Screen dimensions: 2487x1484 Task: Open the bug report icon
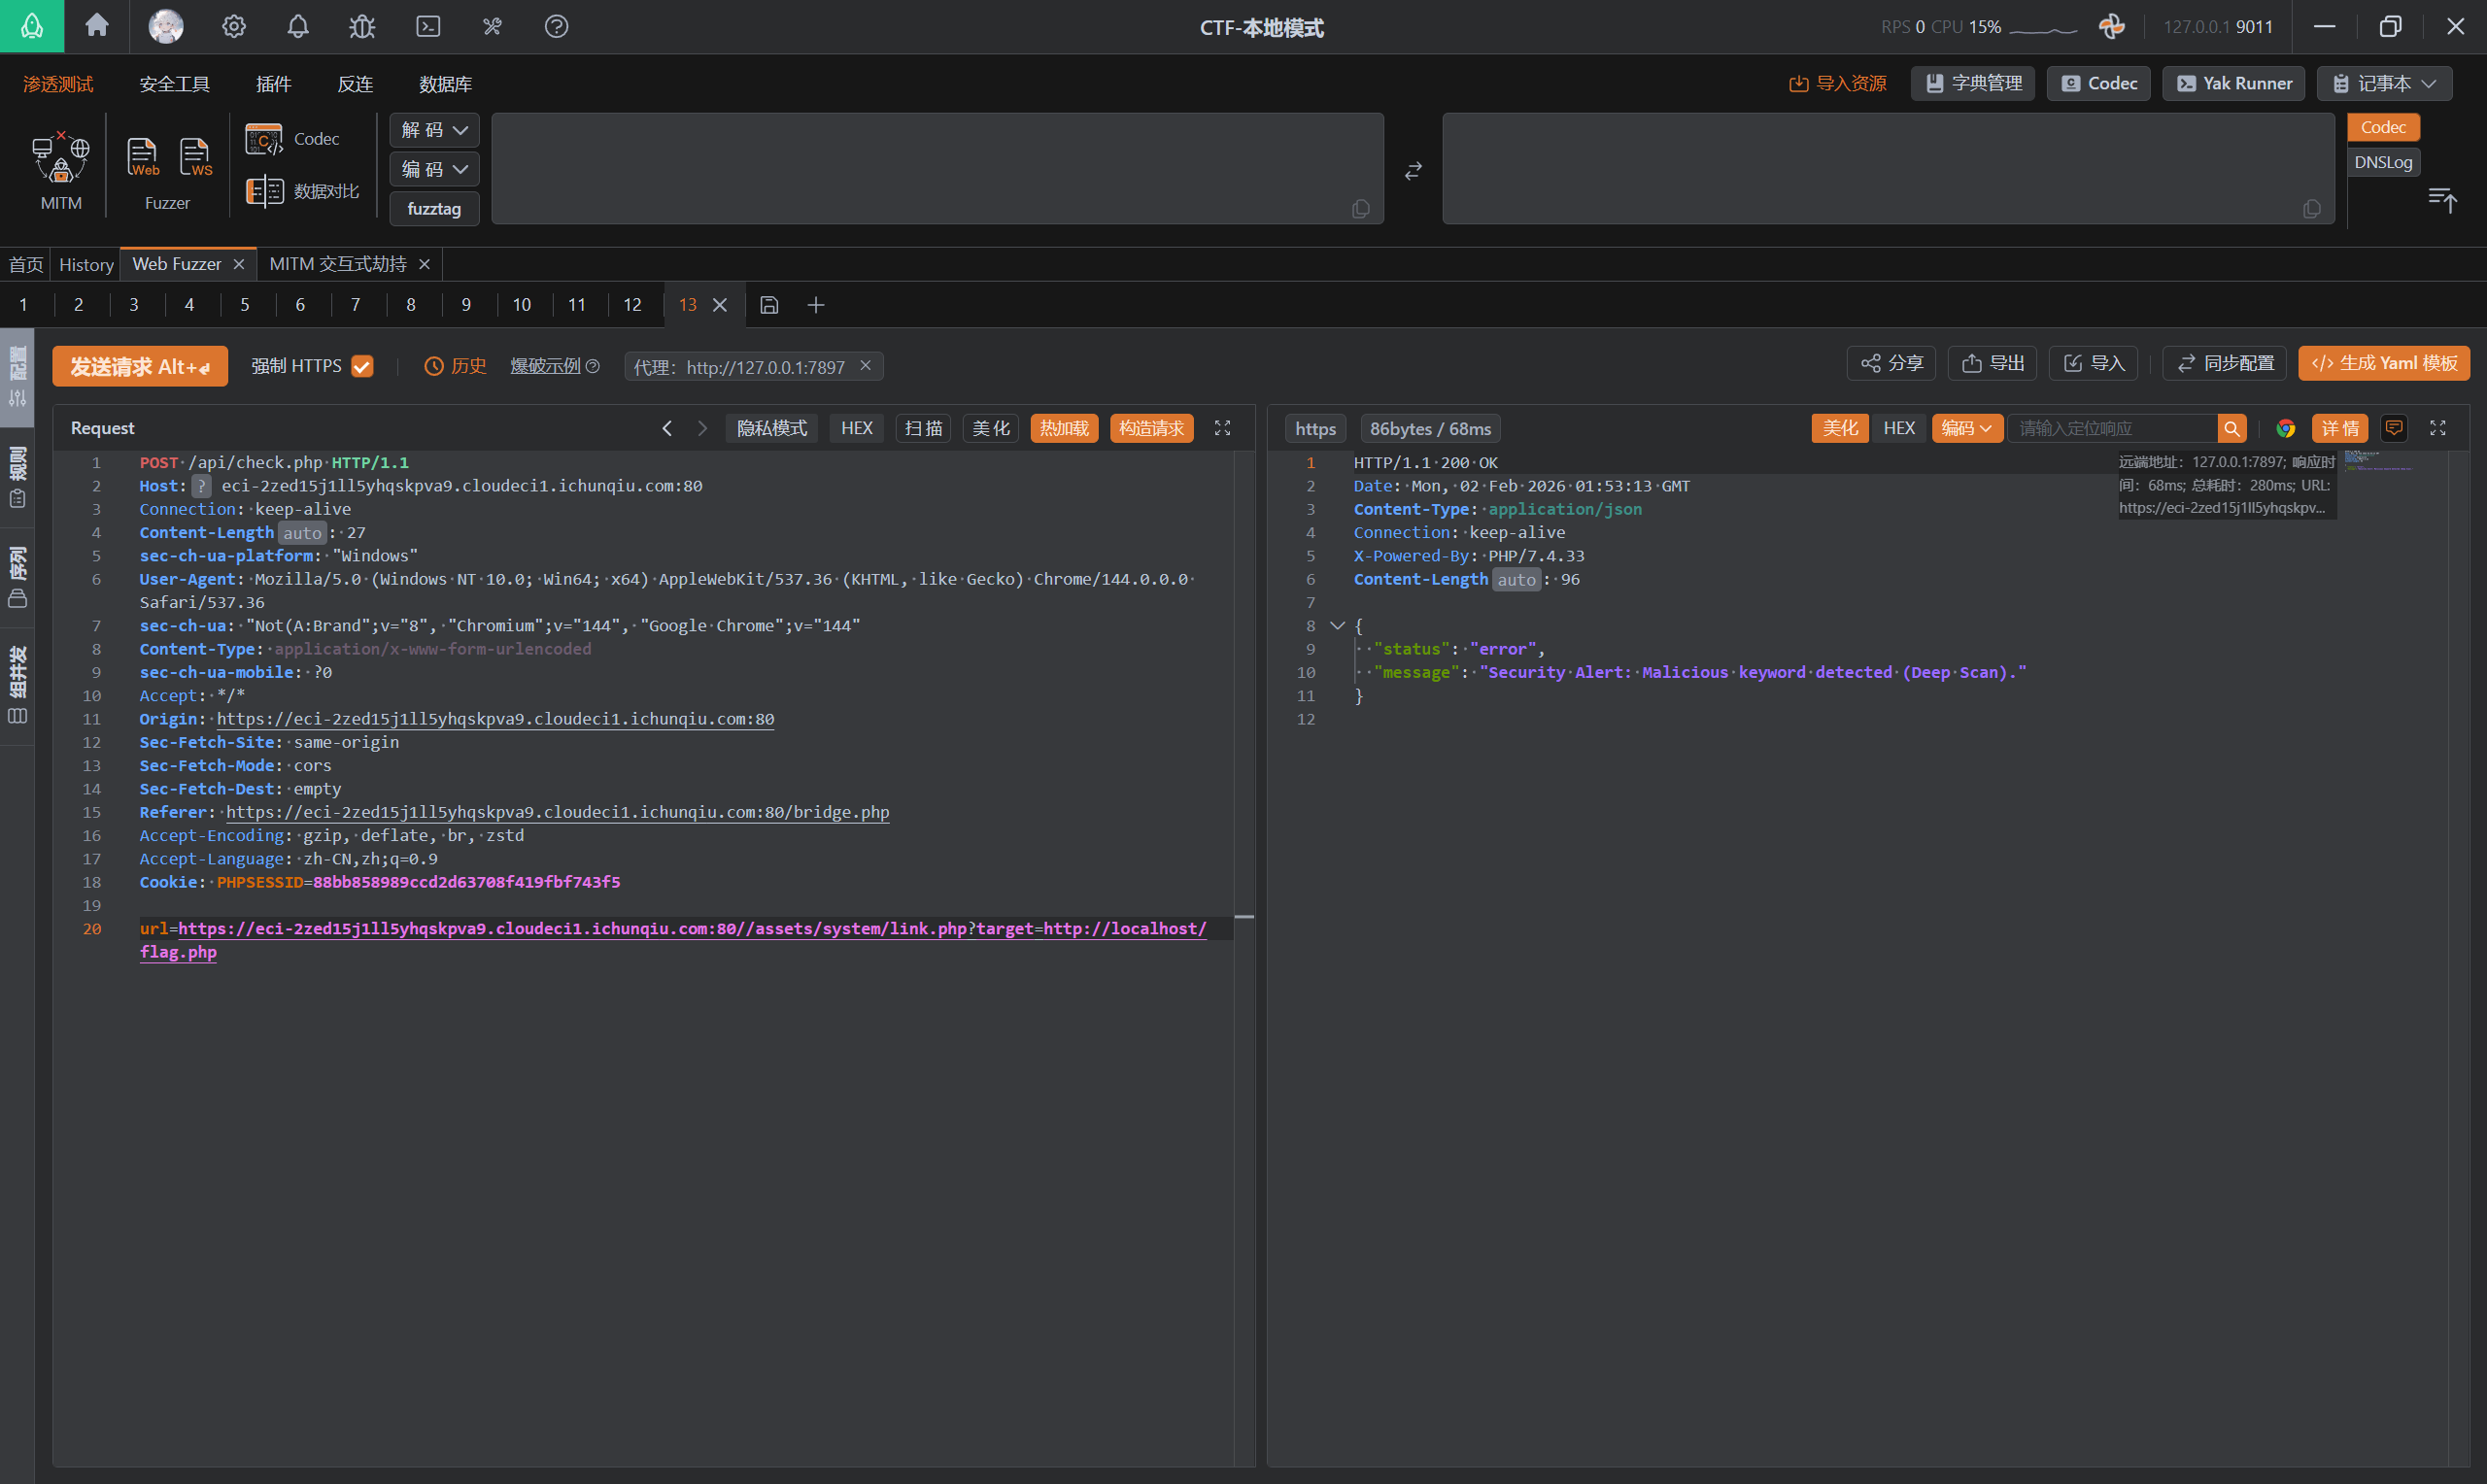tap(362, 26)
